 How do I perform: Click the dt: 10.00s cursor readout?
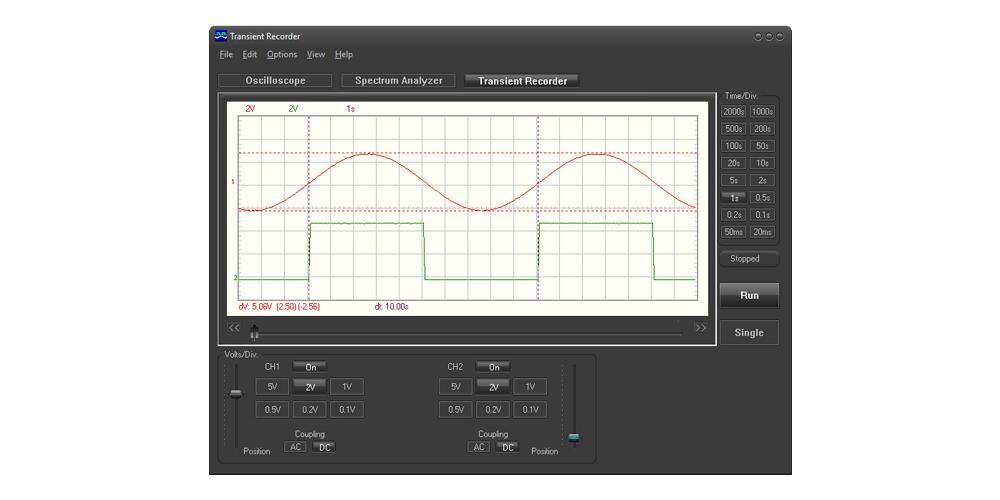point(392,307)
